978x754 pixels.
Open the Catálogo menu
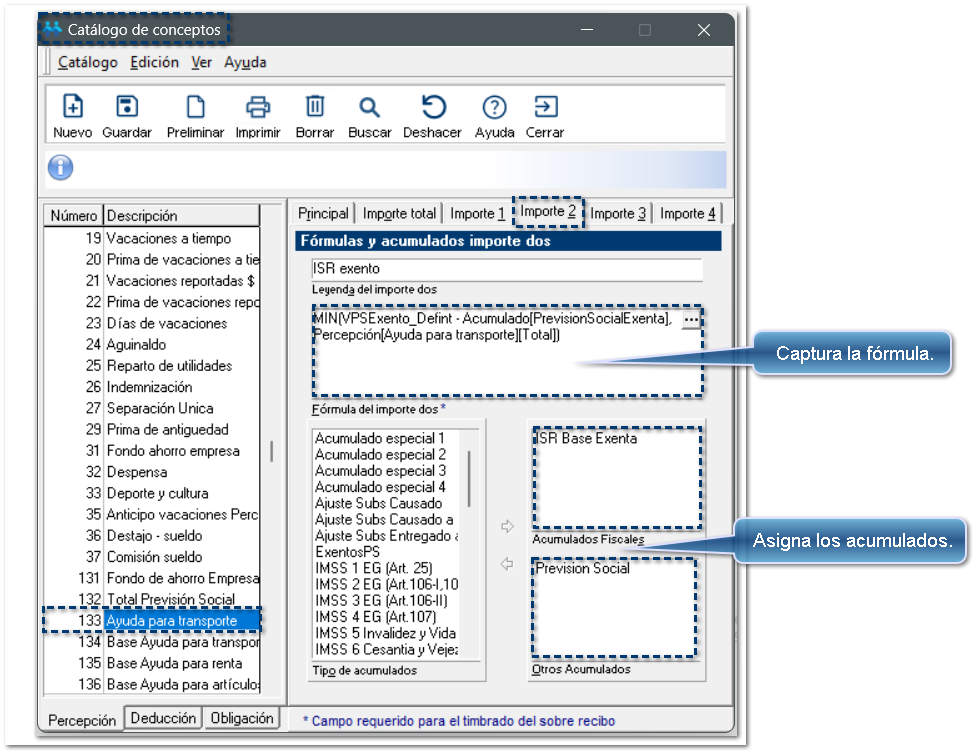pos(87,62)
